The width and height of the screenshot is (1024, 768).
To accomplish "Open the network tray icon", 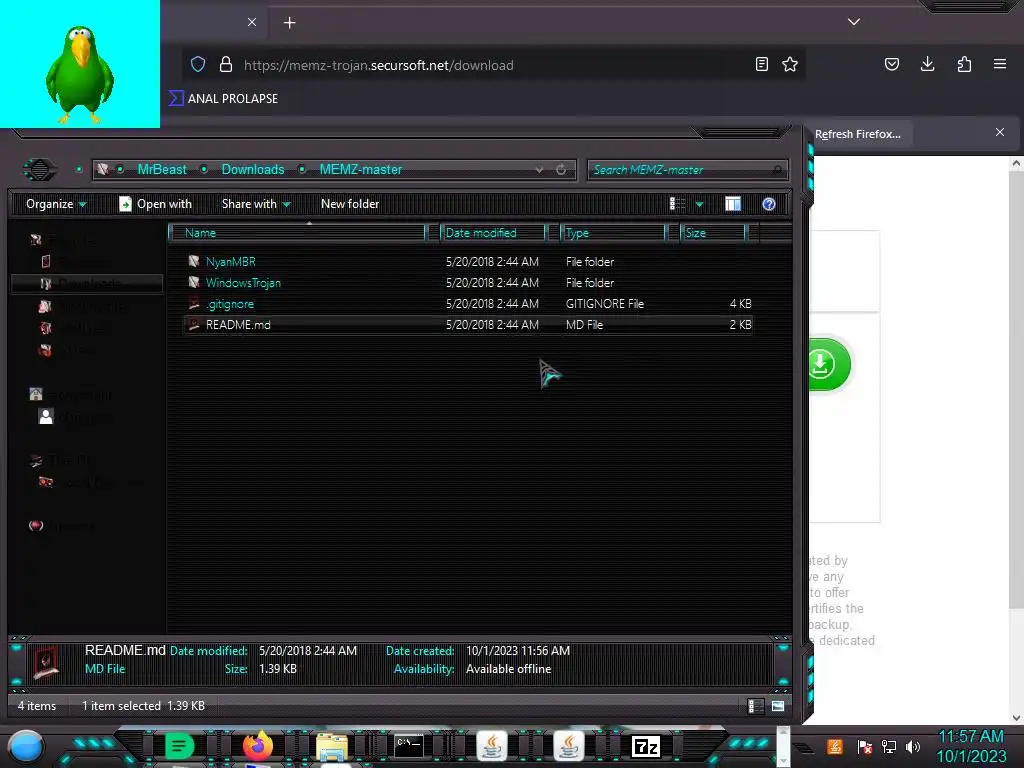I will pos(889,746).
